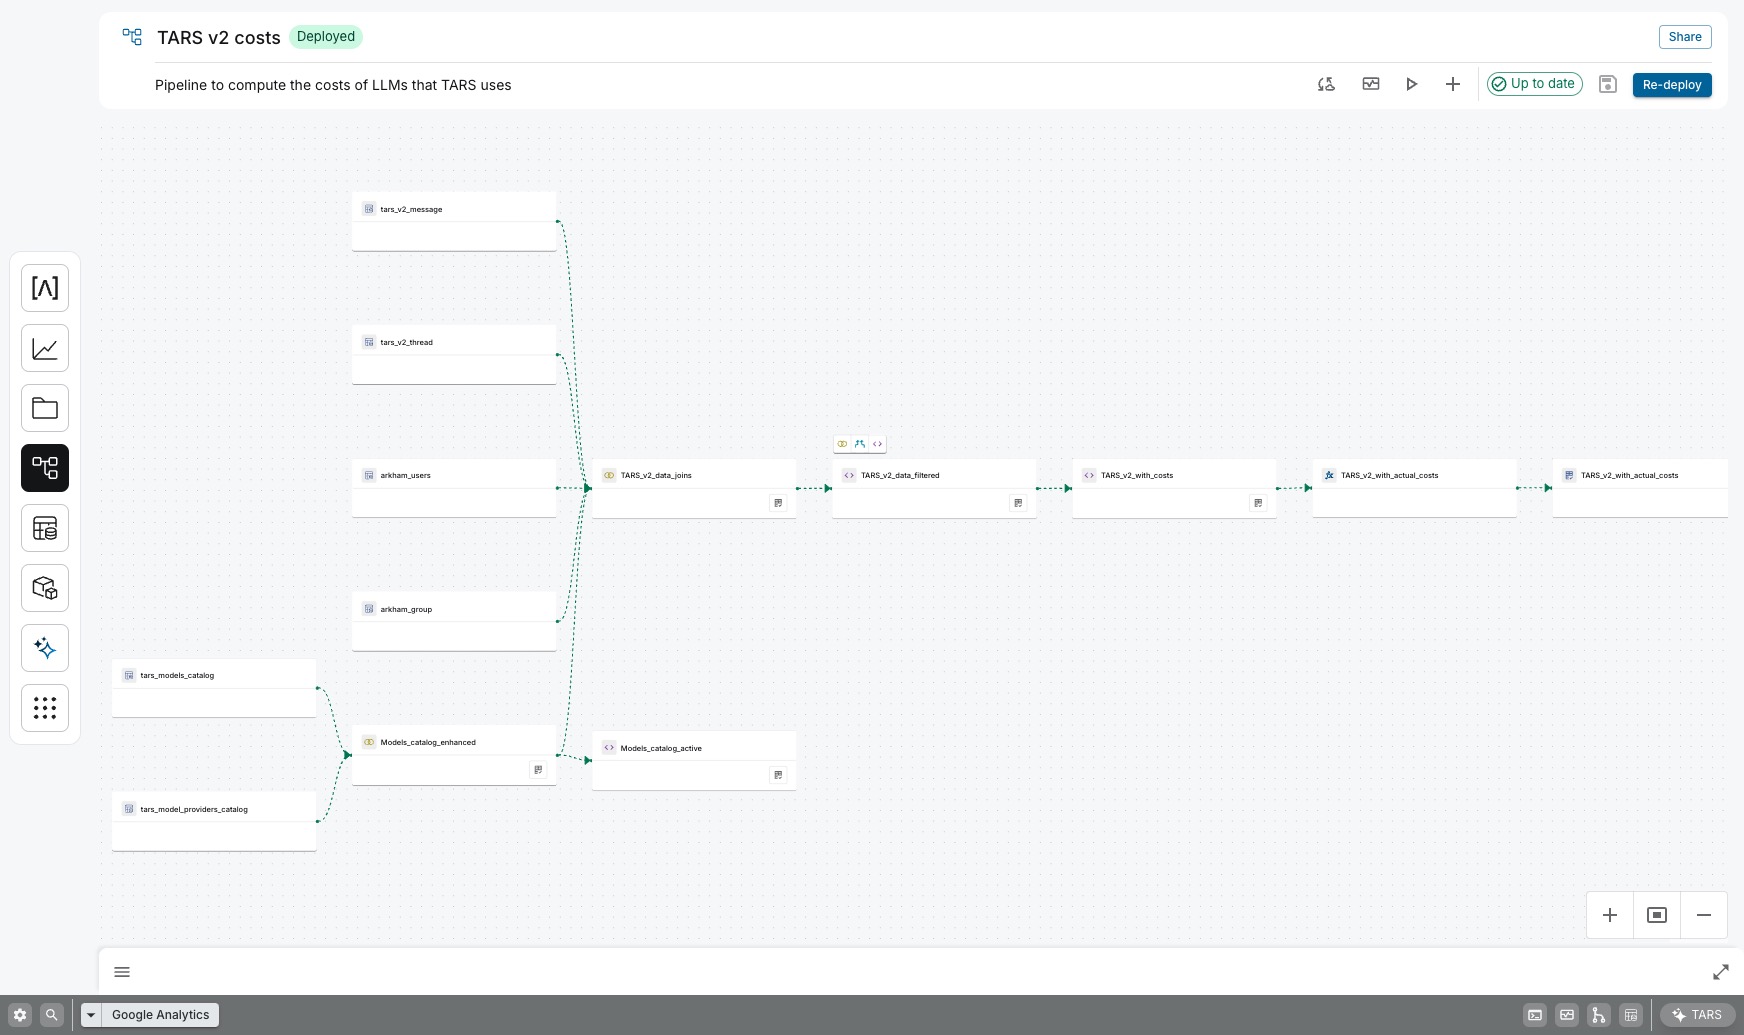
Task: Open search in bottom bar
Action: pos(52,1014)
